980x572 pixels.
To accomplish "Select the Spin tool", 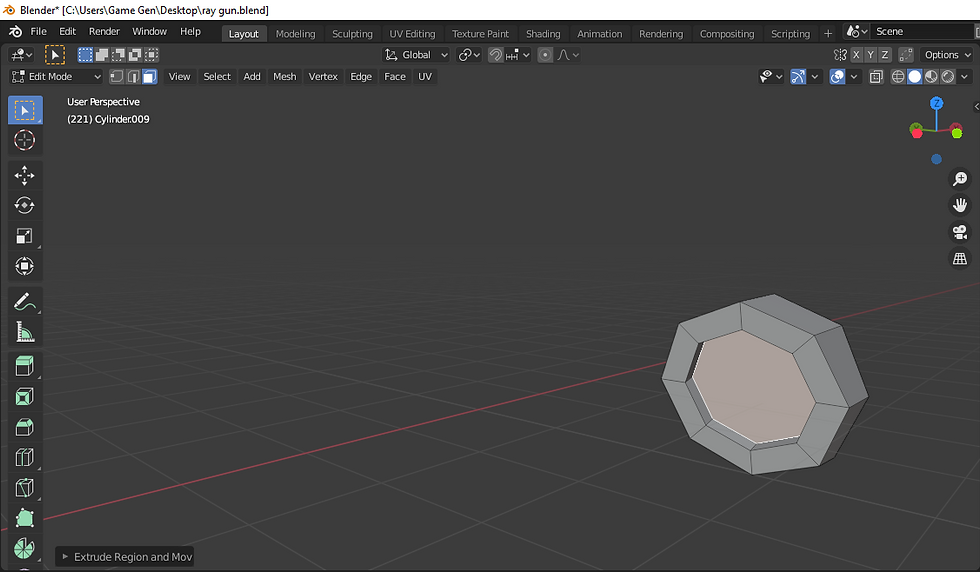I will [25, 548].
